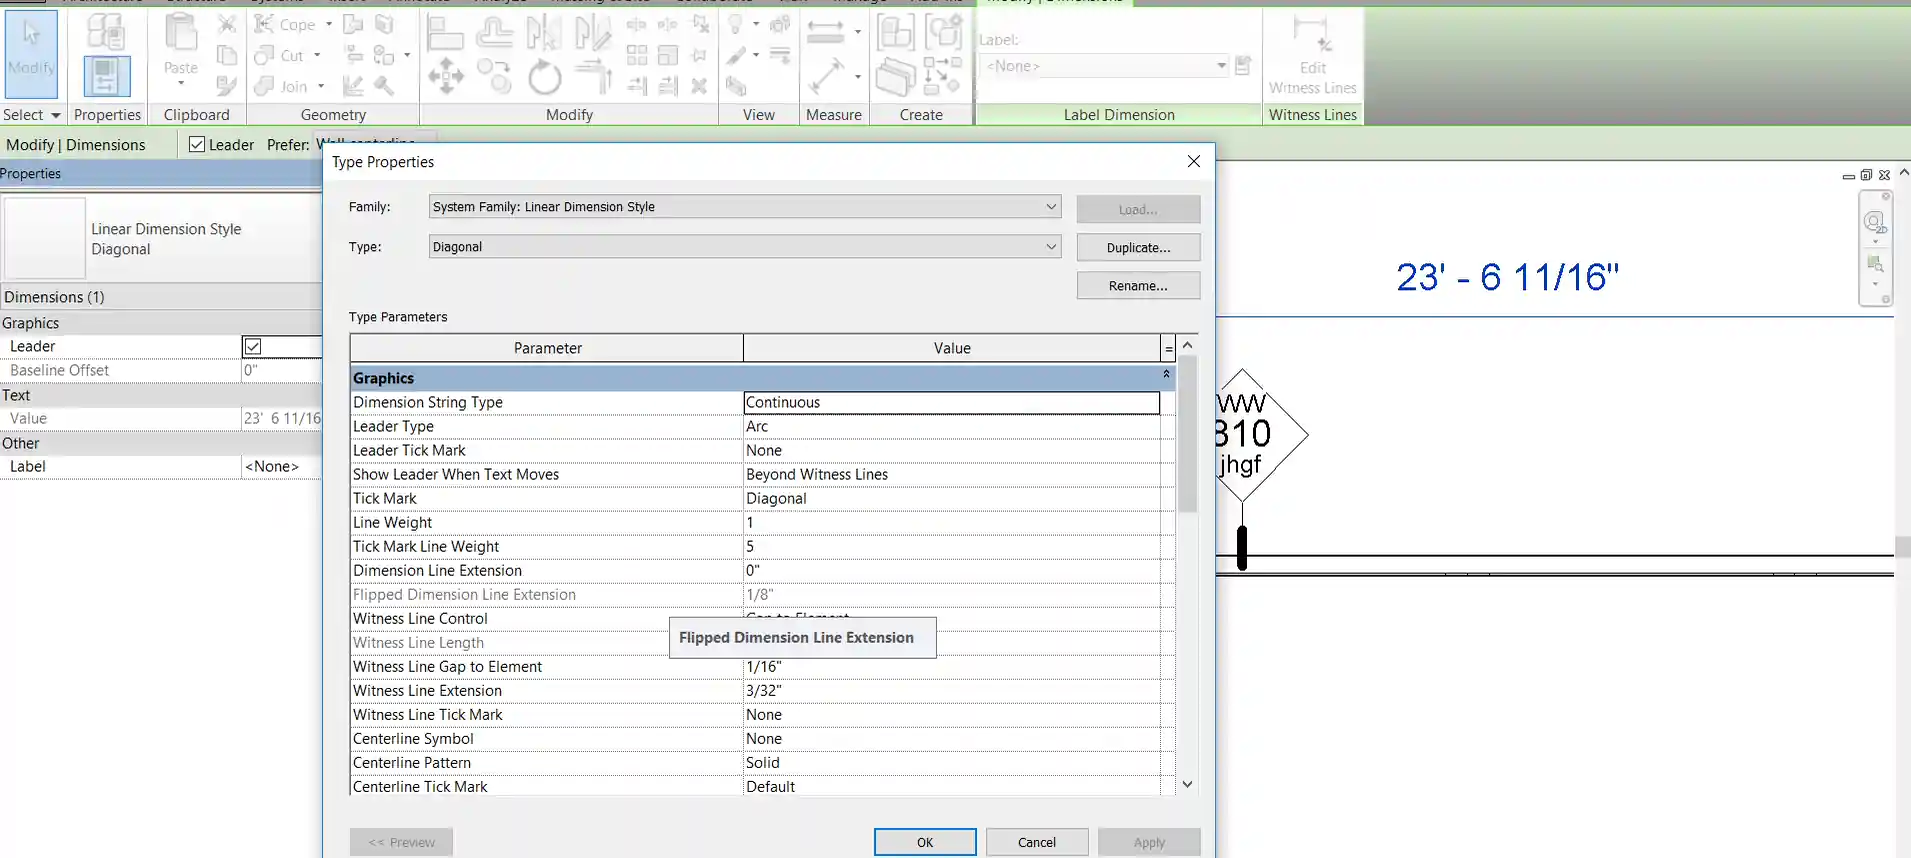Select the Move tool icon
This screenshot has width=1911, height=858.
tap(446, 77)
